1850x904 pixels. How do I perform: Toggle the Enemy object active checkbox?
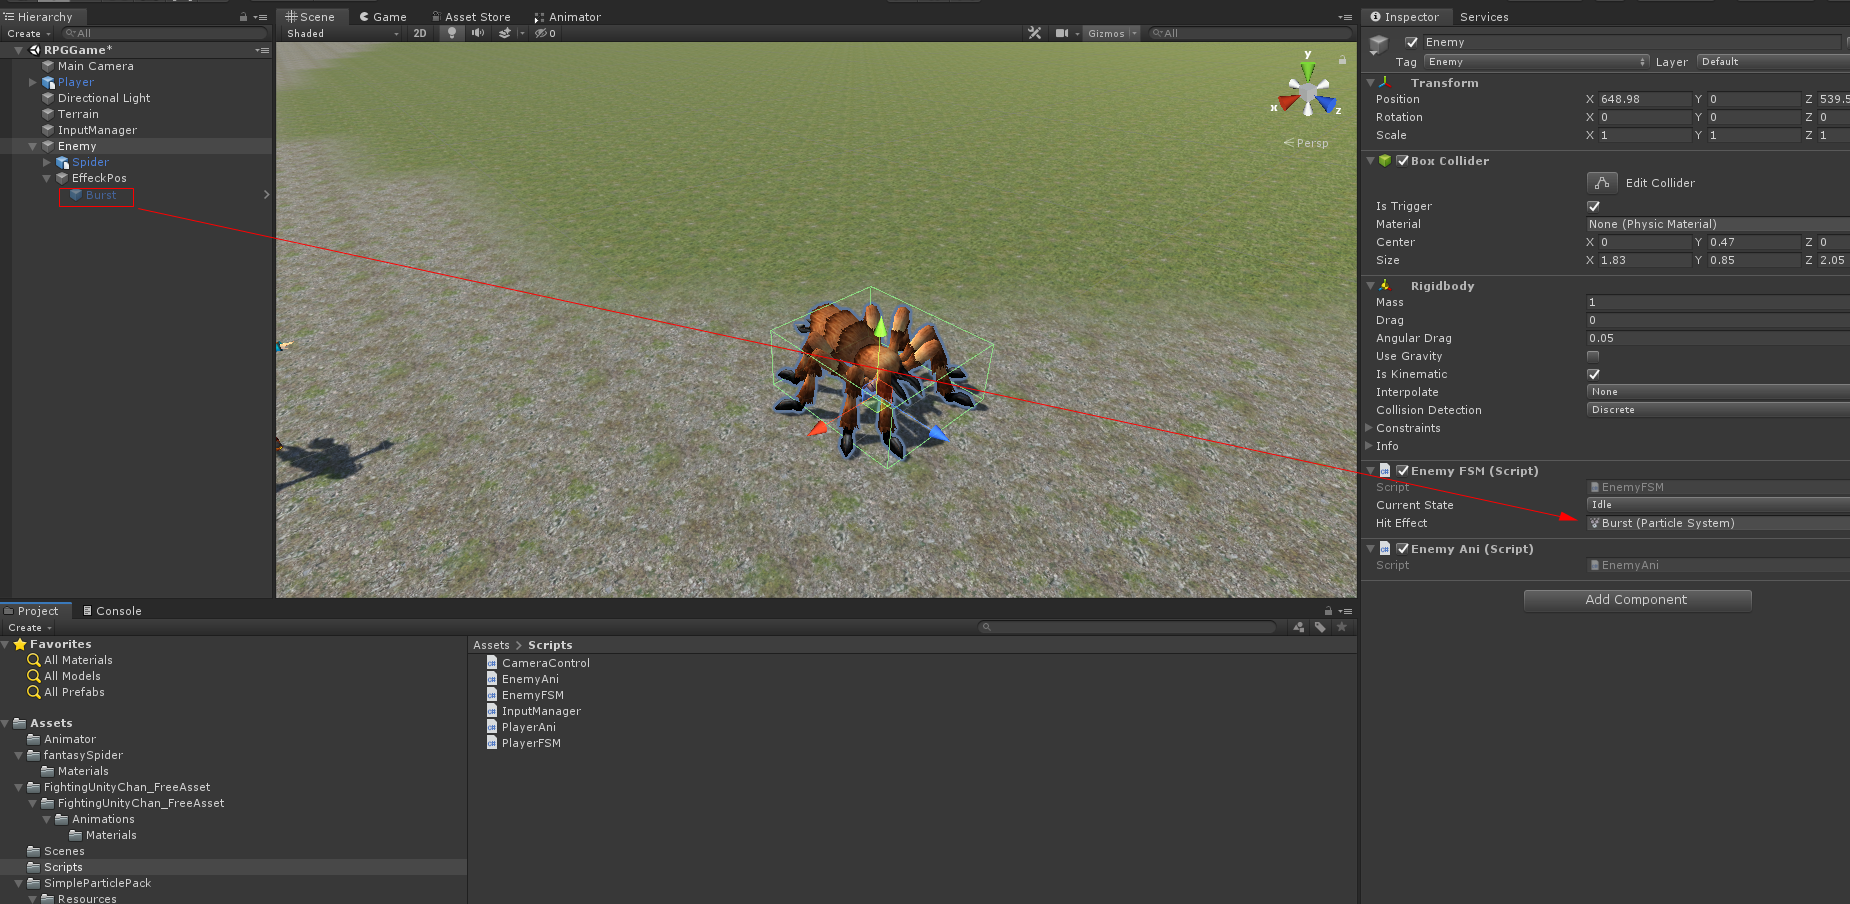tap(1412, 42)
